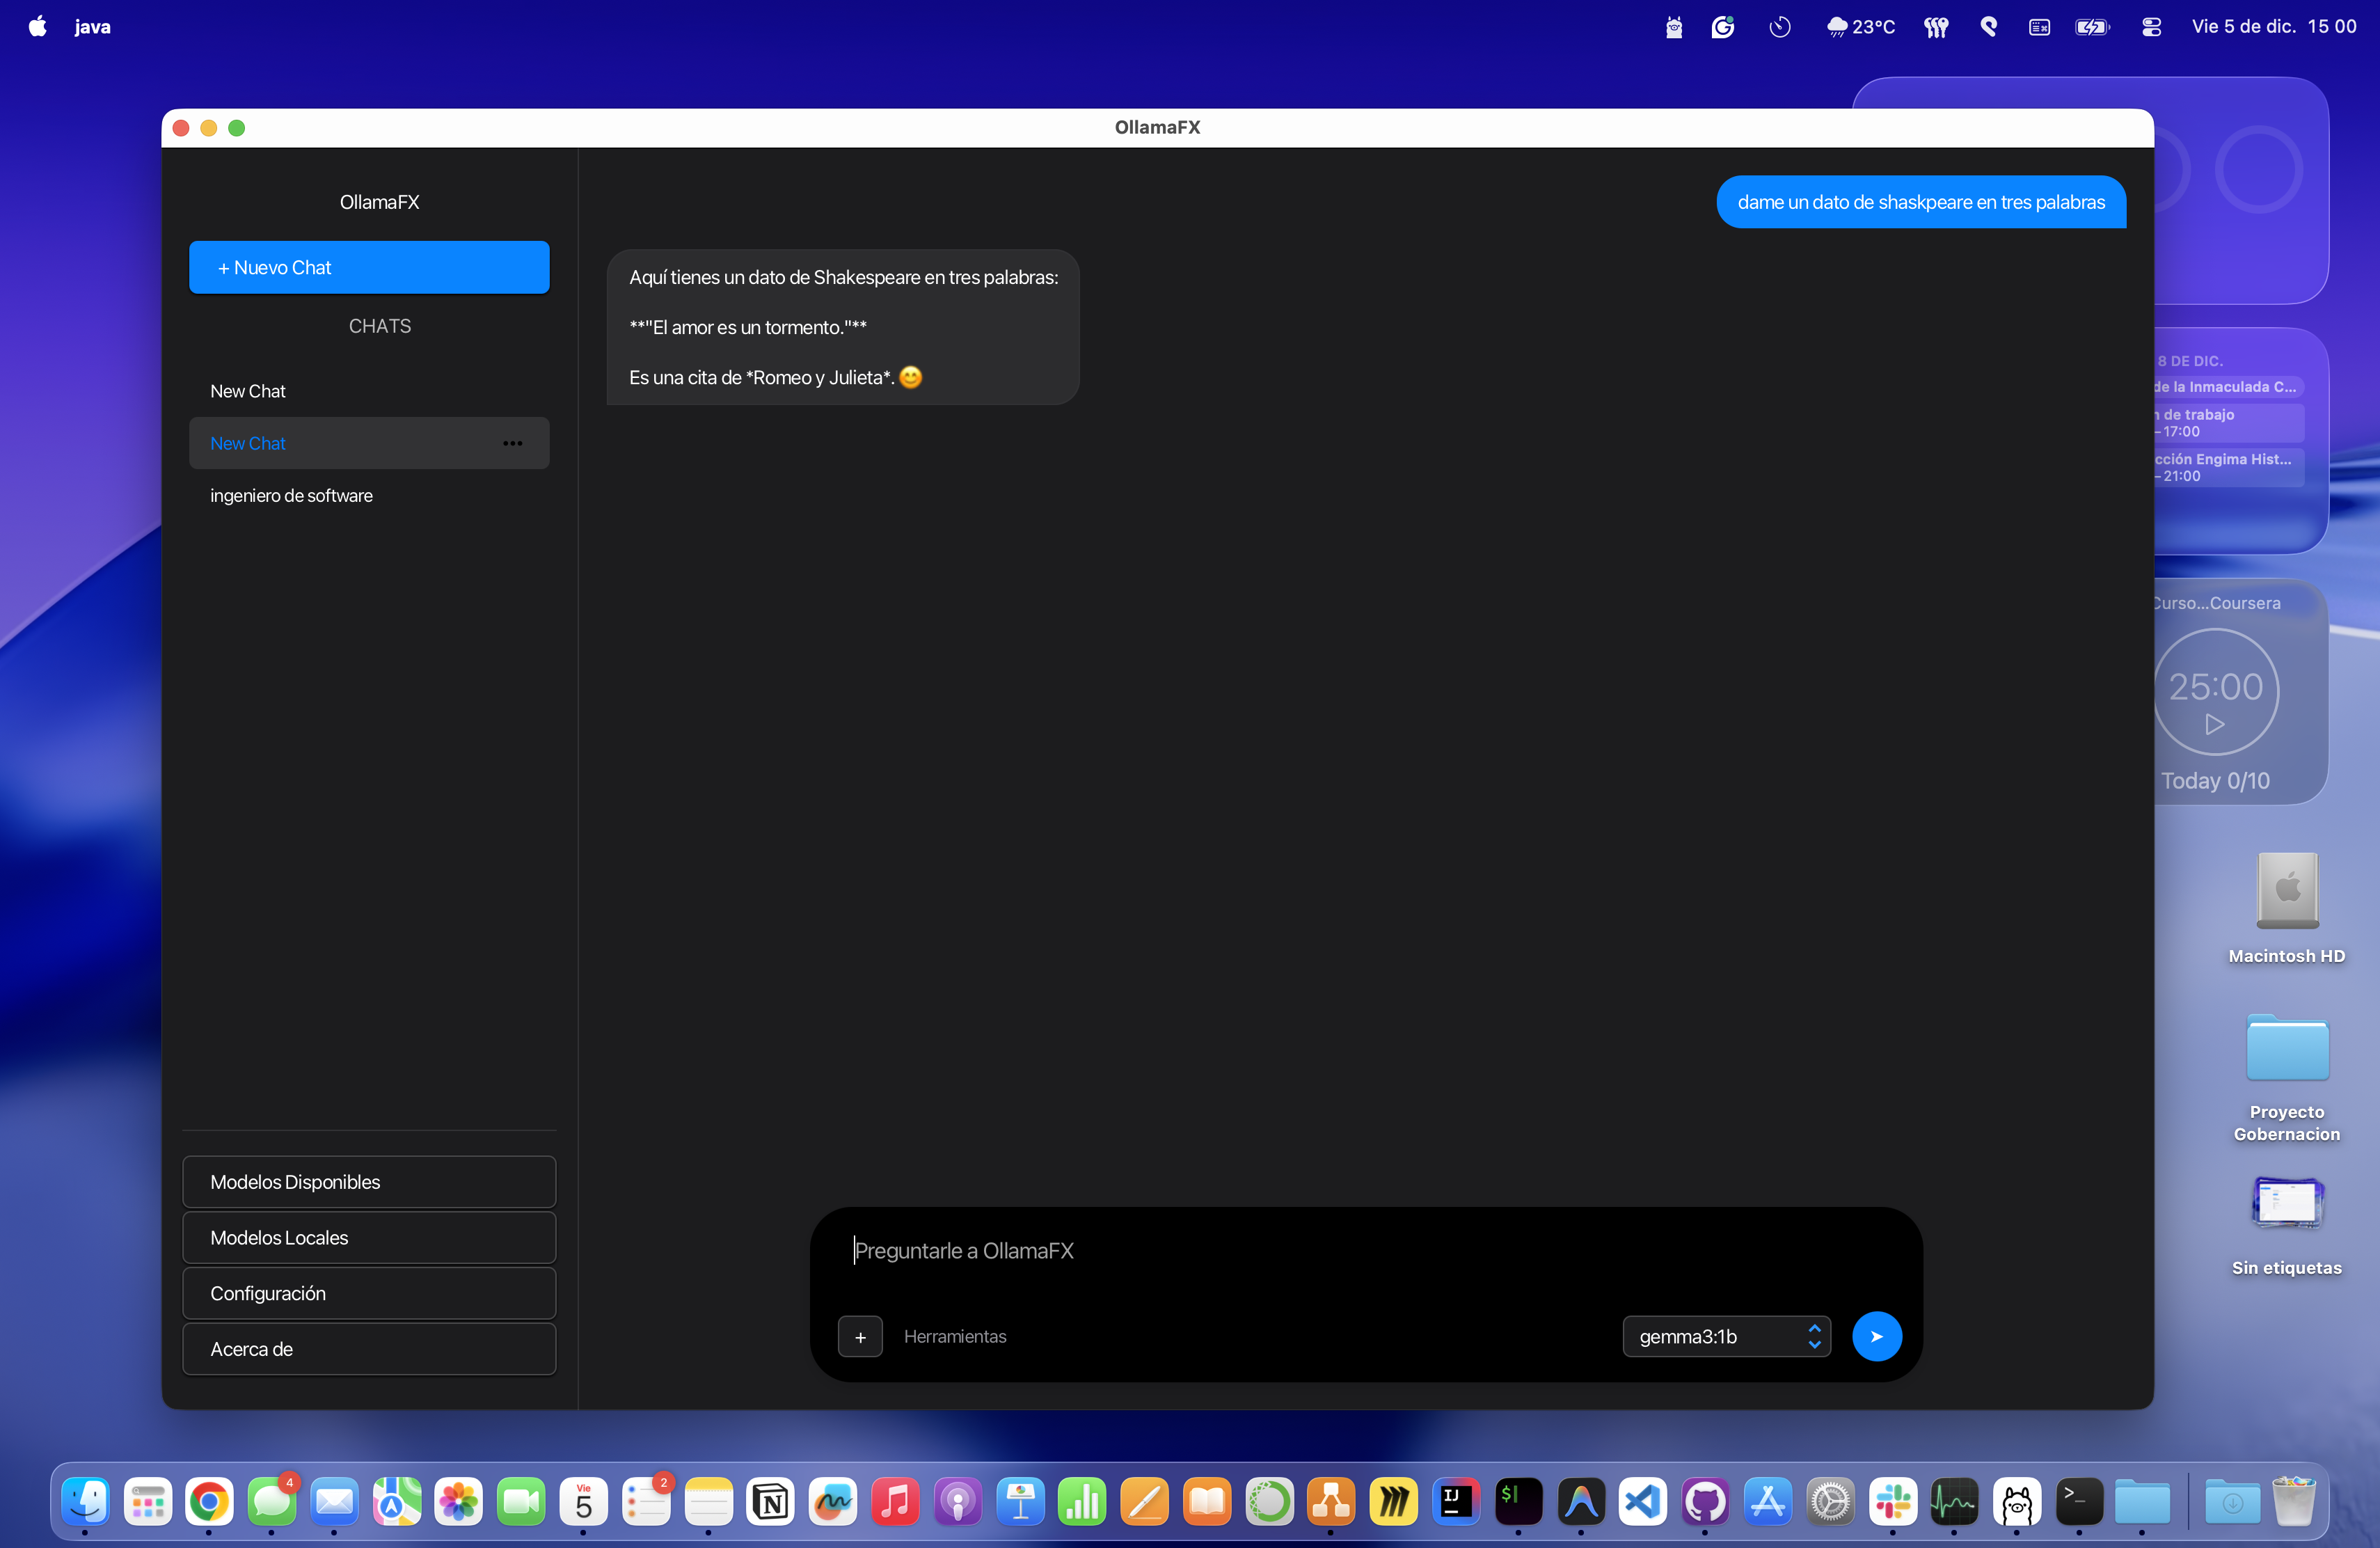Select the highlighted New Chat entry
Screen dimensions: 2380x1548
pyautogui.click(x=369, y=443)
